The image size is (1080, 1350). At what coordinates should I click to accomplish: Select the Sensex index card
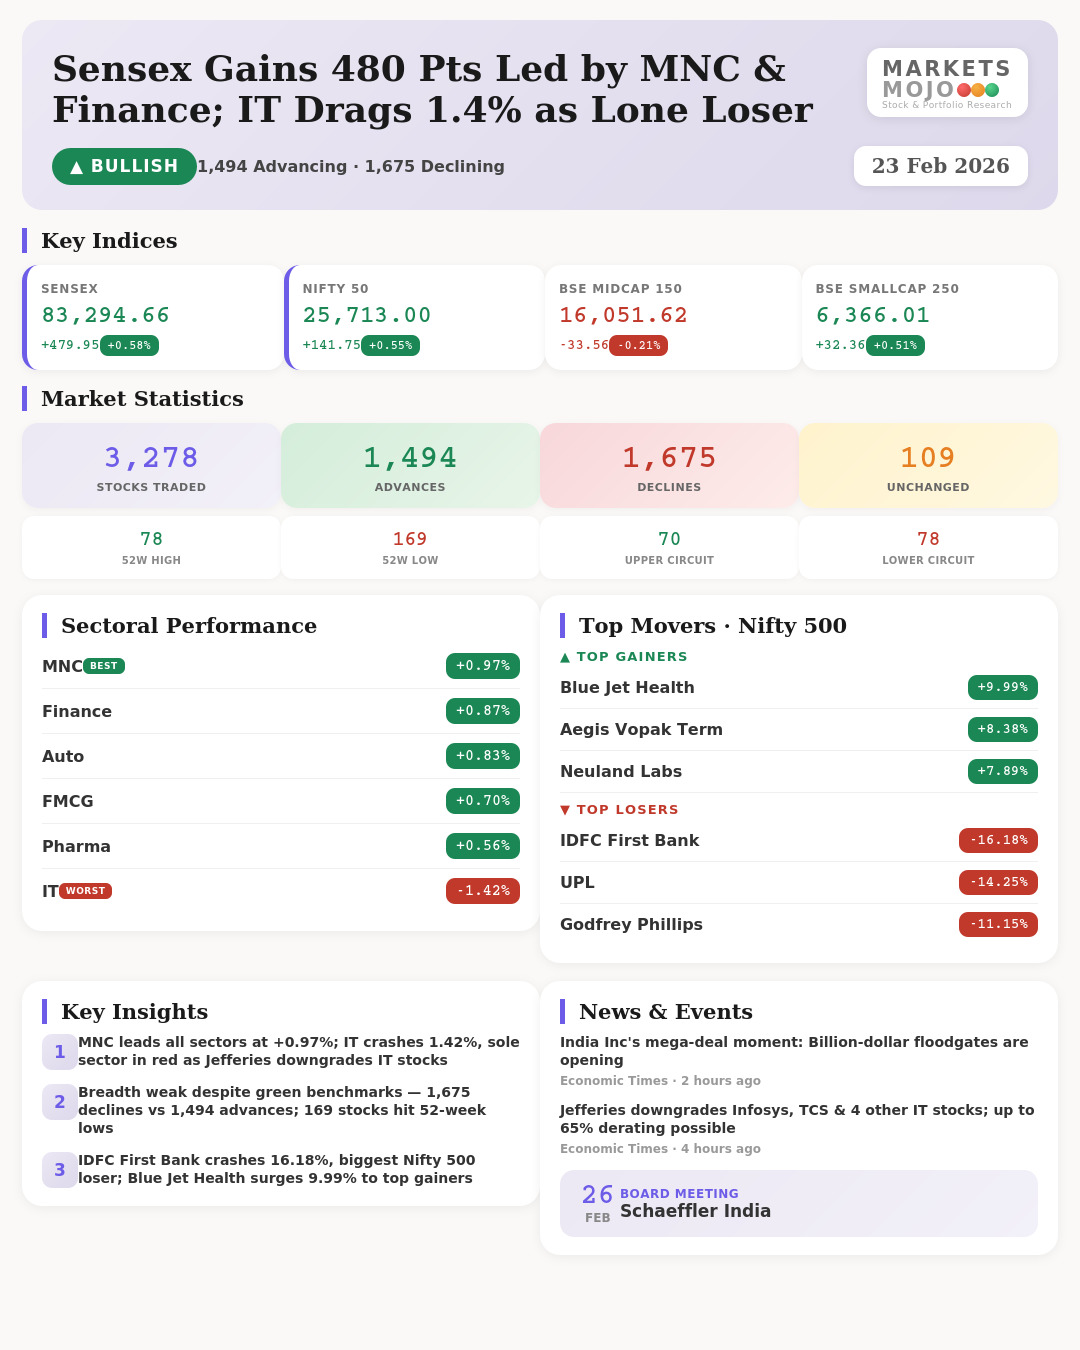click(154, 317)
